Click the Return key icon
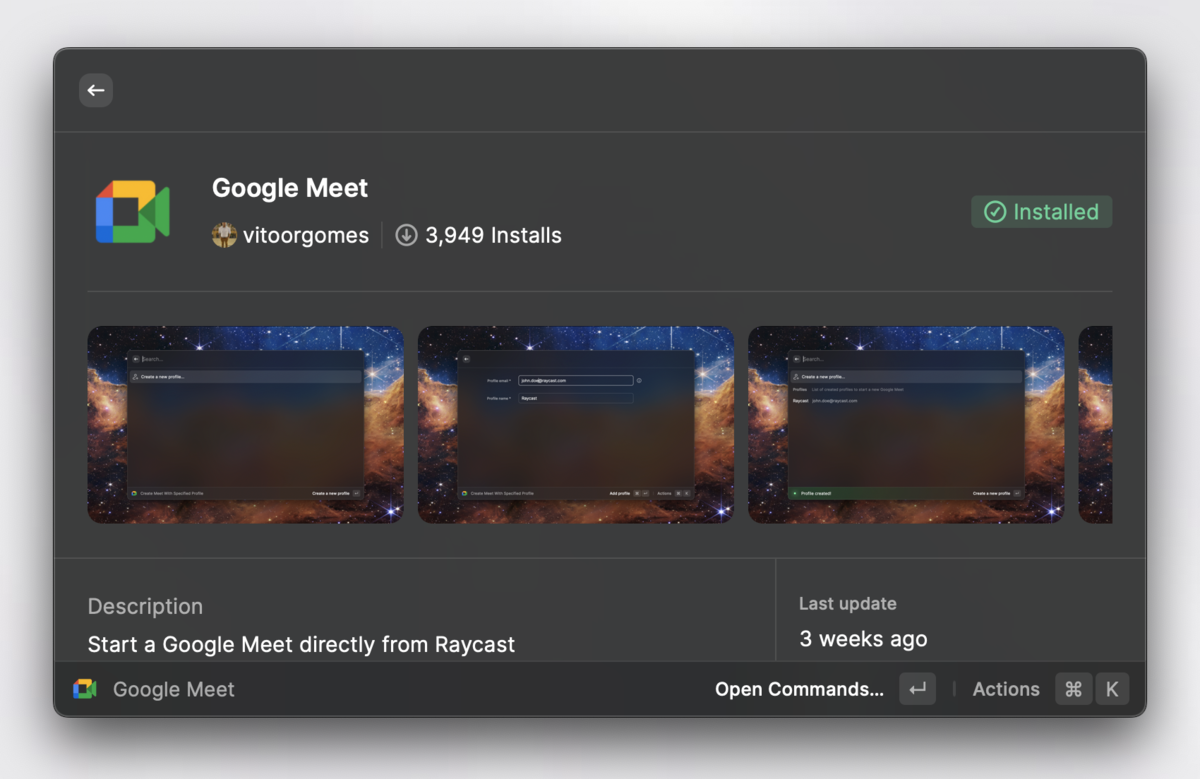 pos(918,689)
